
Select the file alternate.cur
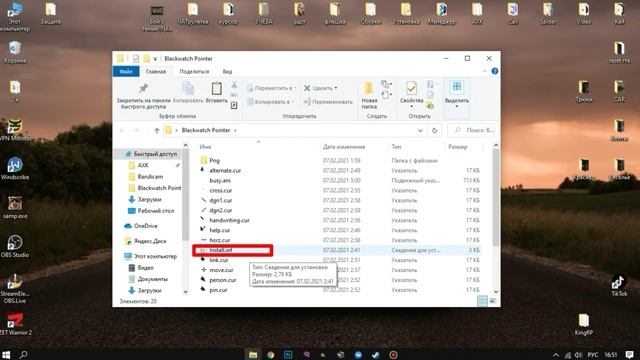[225, 171]
